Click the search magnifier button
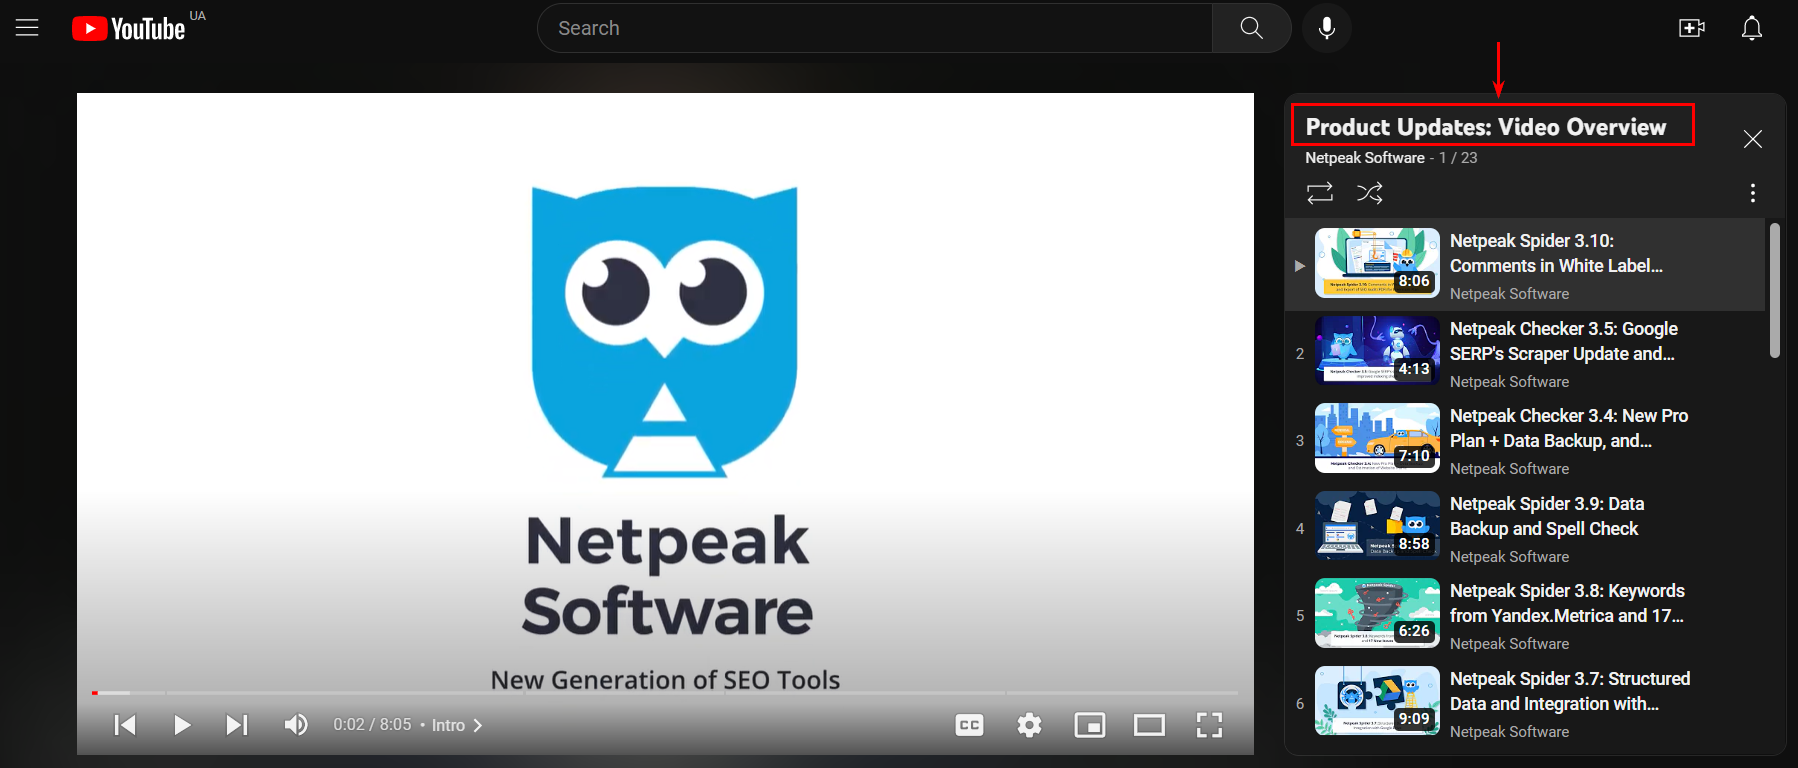The height and width of the screenshot is (768, 1798). (1251, 28)
